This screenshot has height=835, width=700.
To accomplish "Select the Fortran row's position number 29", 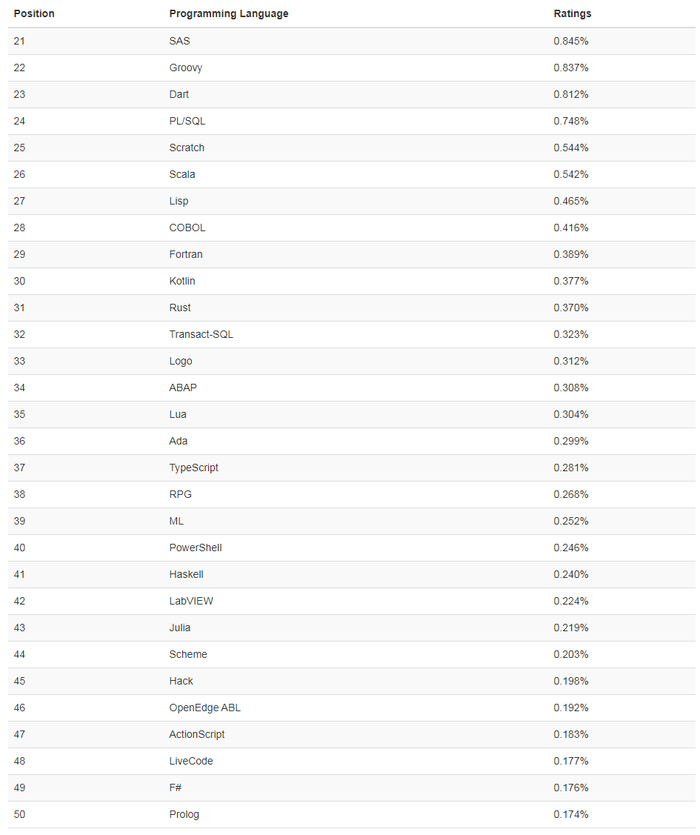I will 20,254.
